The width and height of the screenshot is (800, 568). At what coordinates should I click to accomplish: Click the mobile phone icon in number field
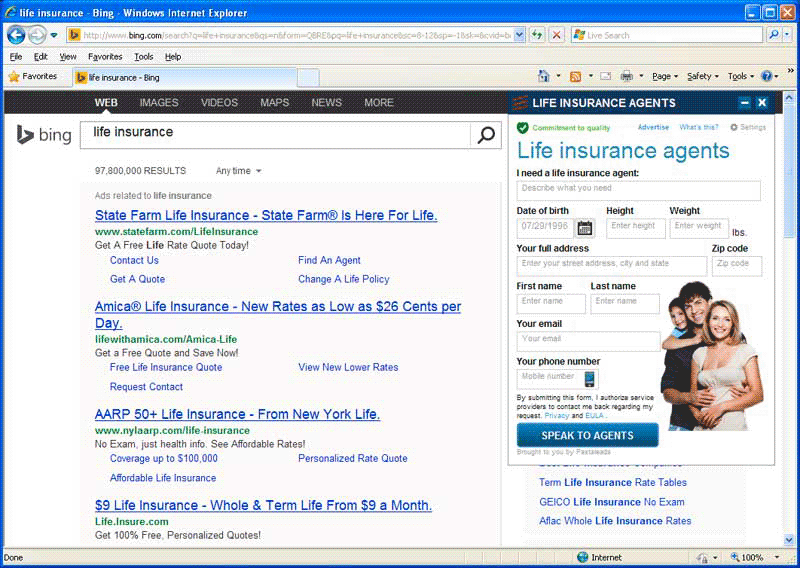[x=589, y=379]
